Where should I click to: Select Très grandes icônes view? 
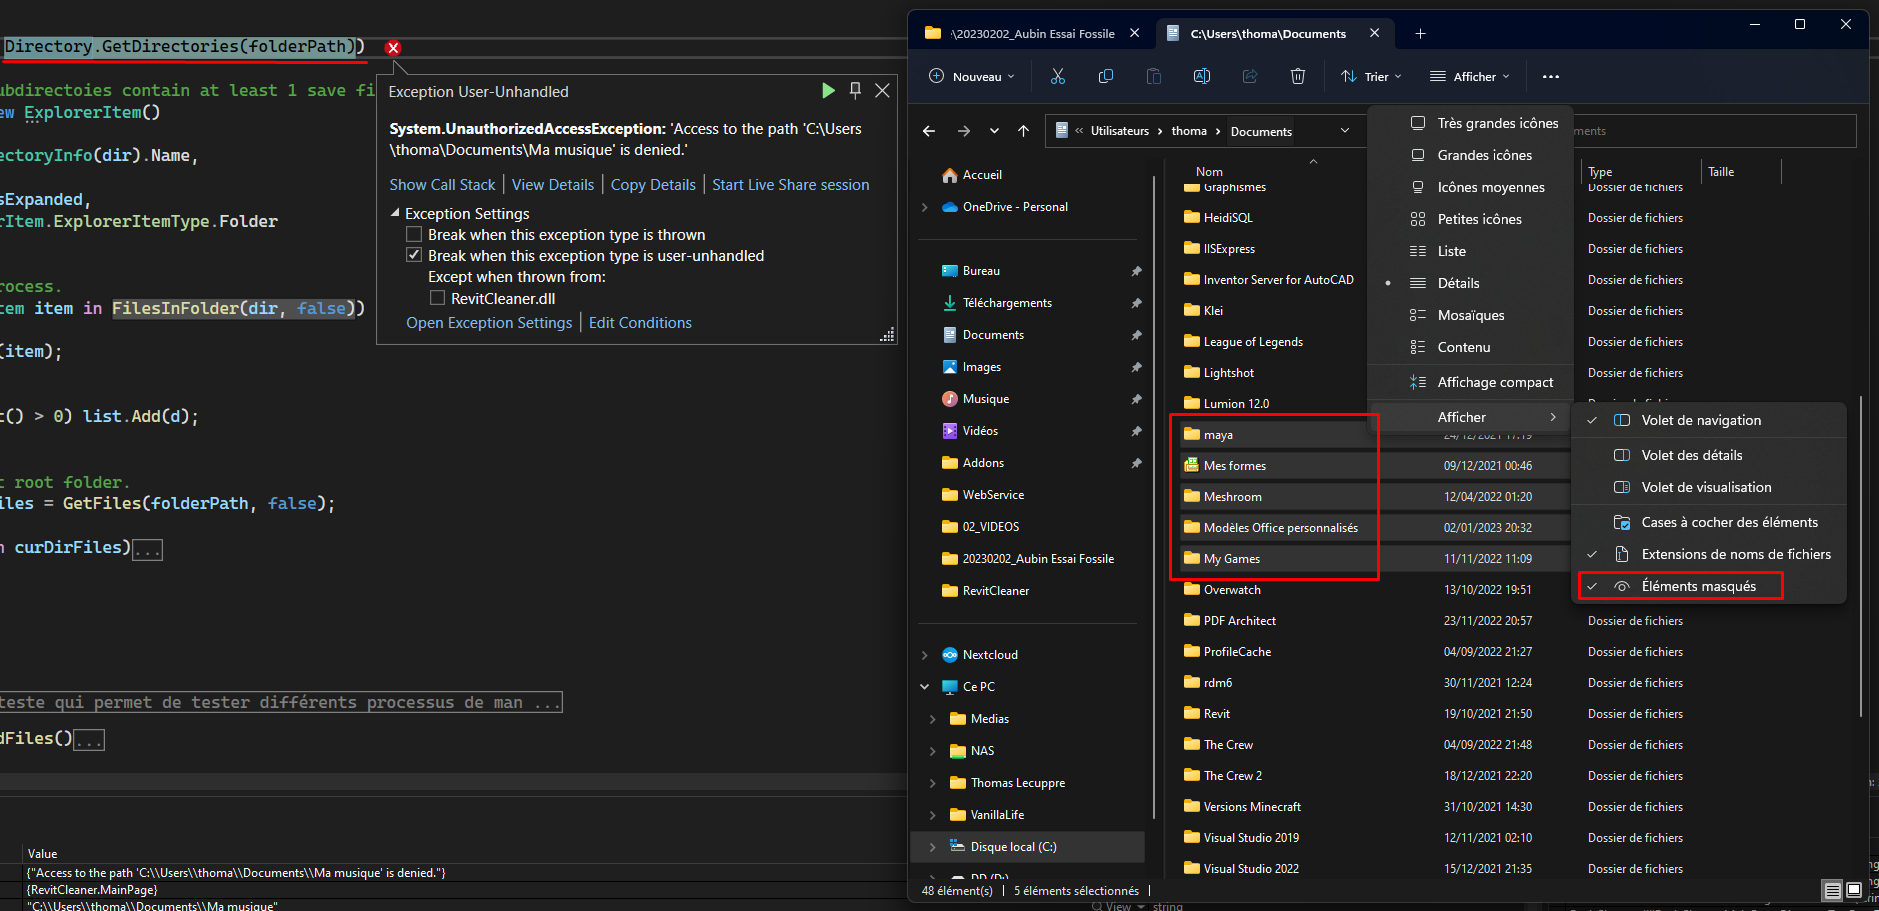tap(1470, 123)
